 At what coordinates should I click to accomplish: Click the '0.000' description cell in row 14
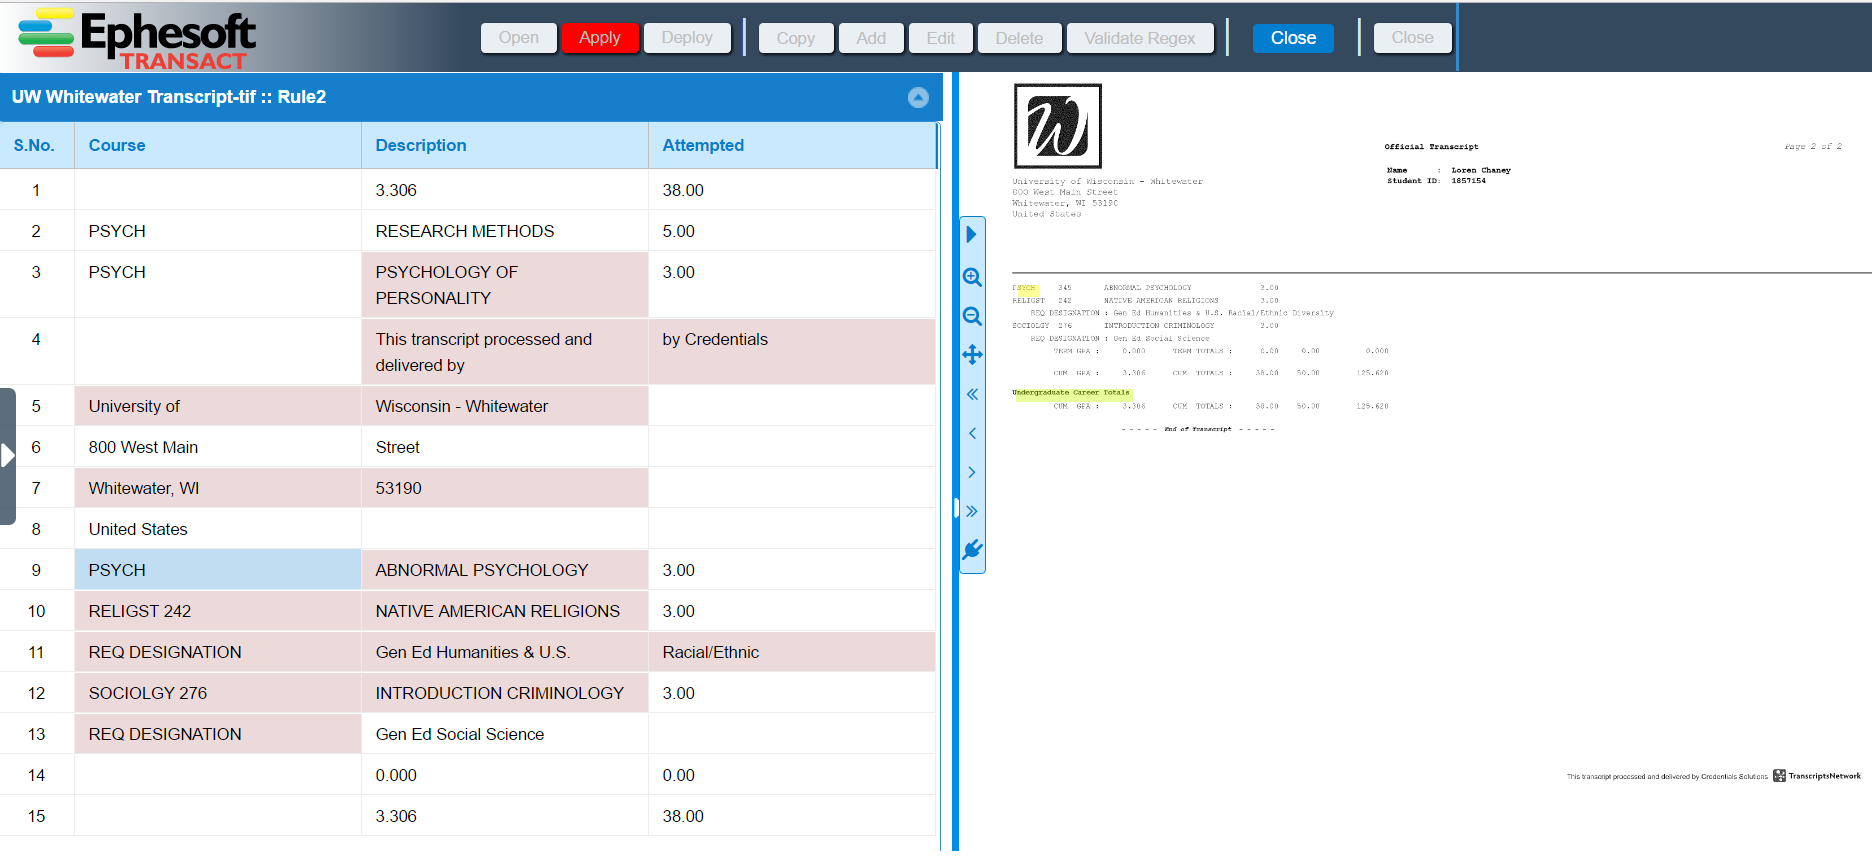[x=505, y=775]
